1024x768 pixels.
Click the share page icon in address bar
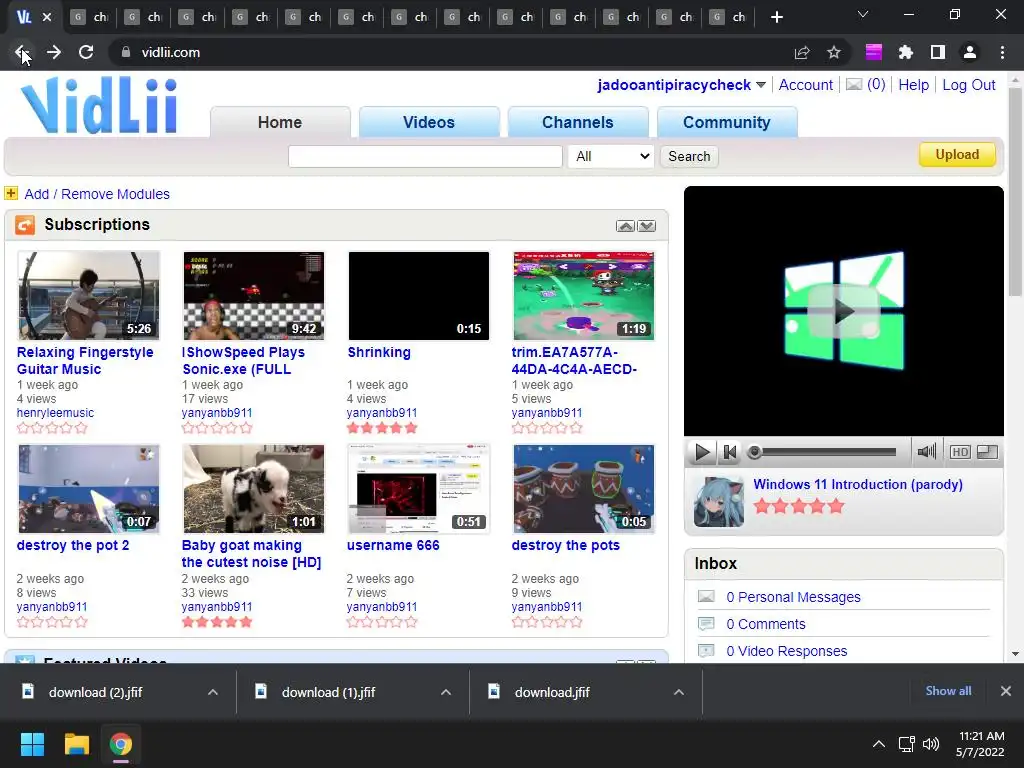[x=802, y=52]
